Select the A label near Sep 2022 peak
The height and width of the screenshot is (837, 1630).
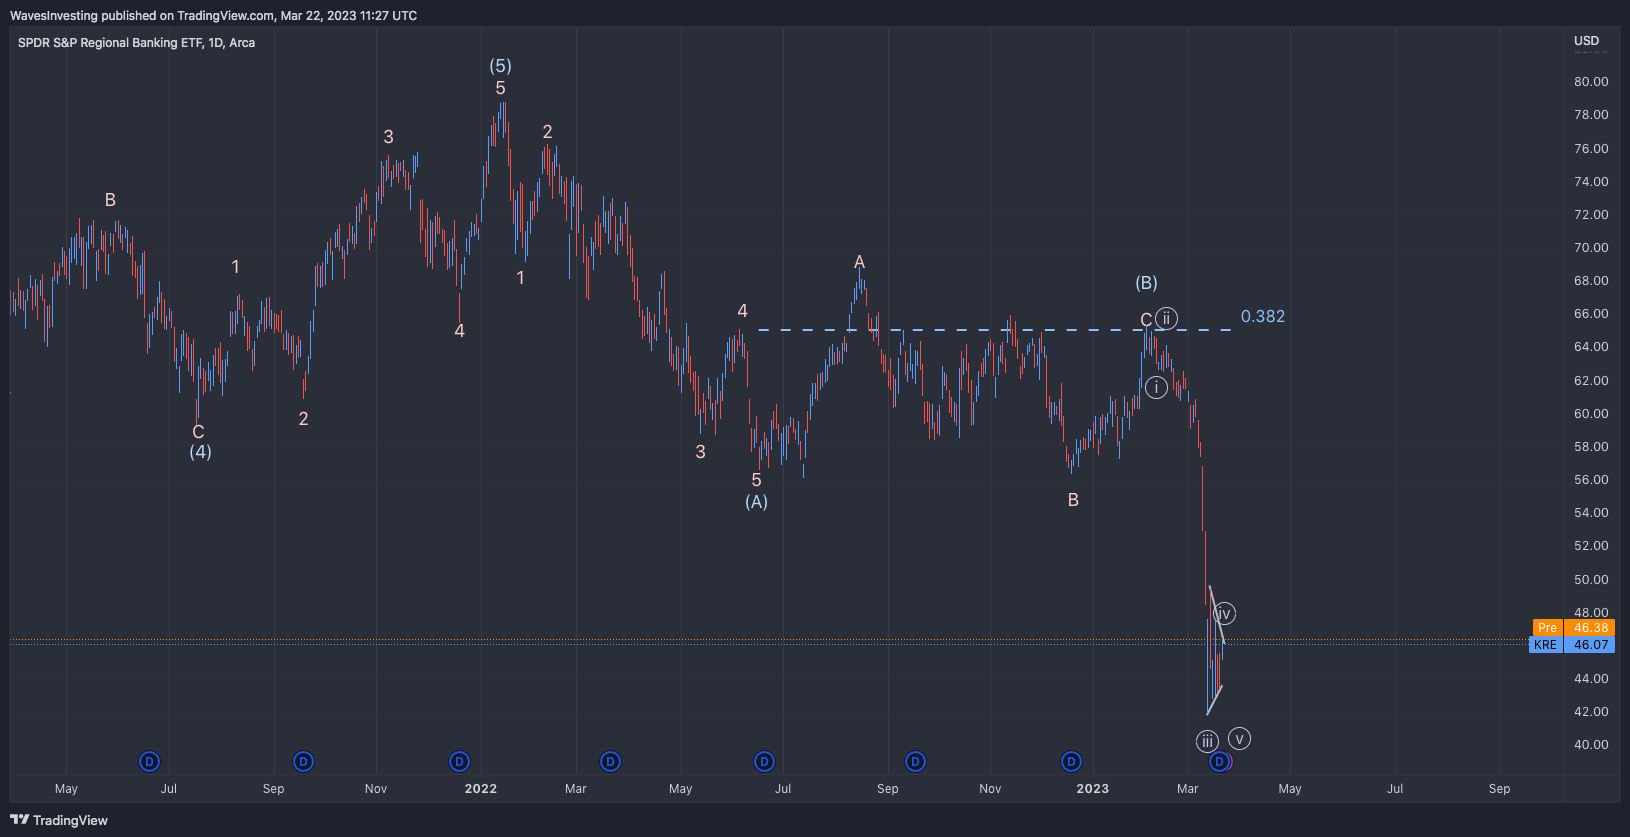(x=859, y=262)
